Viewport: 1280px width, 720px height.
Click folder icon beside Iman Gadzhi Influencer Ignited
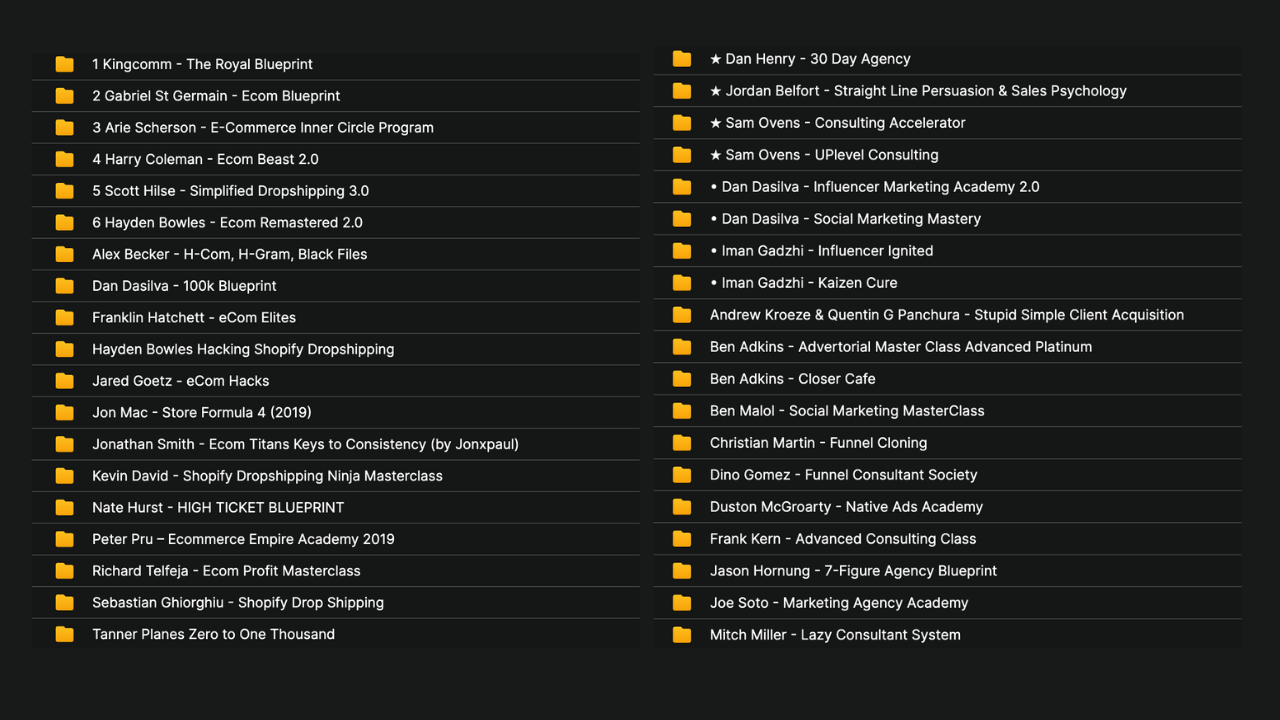(682, 251)
